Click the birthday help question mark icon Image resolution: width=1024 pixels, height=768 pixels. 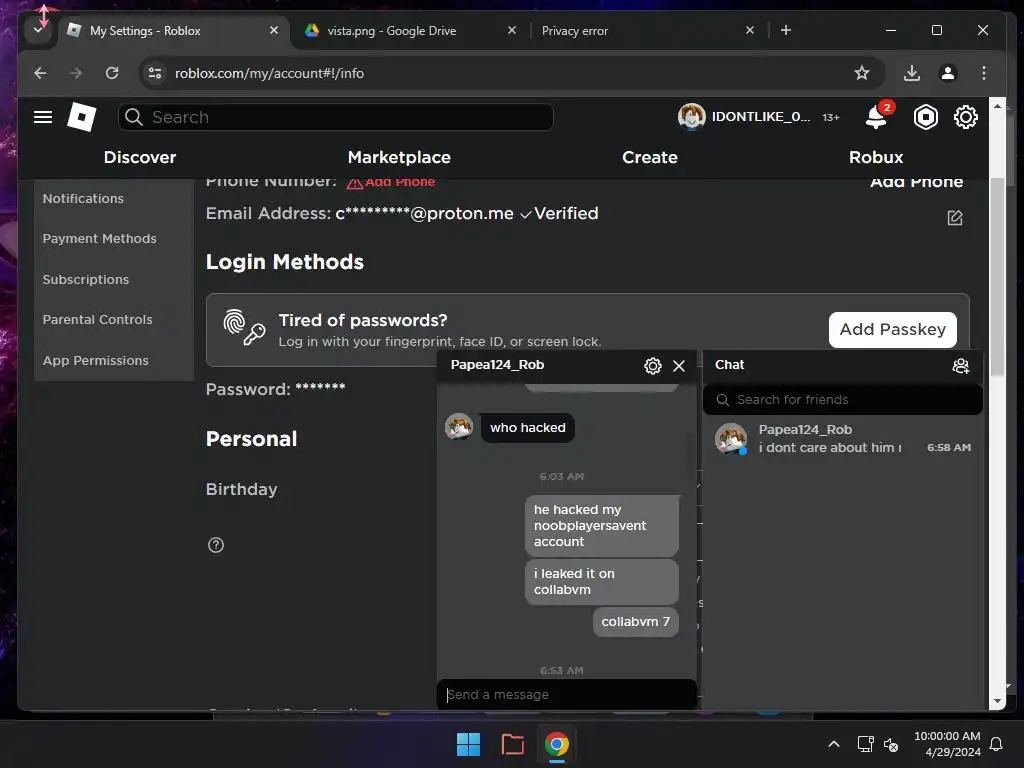pyautogui.click(x=216, y=545)
